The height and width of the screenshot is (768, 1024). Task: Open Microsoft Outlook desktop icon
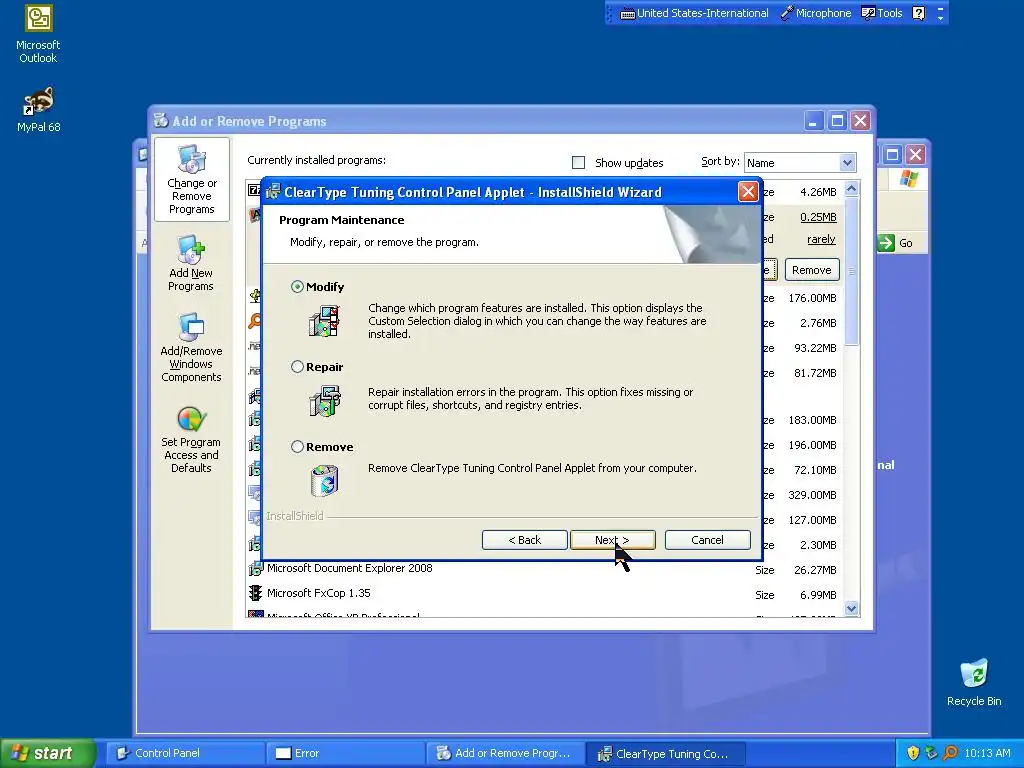[38, 35]
